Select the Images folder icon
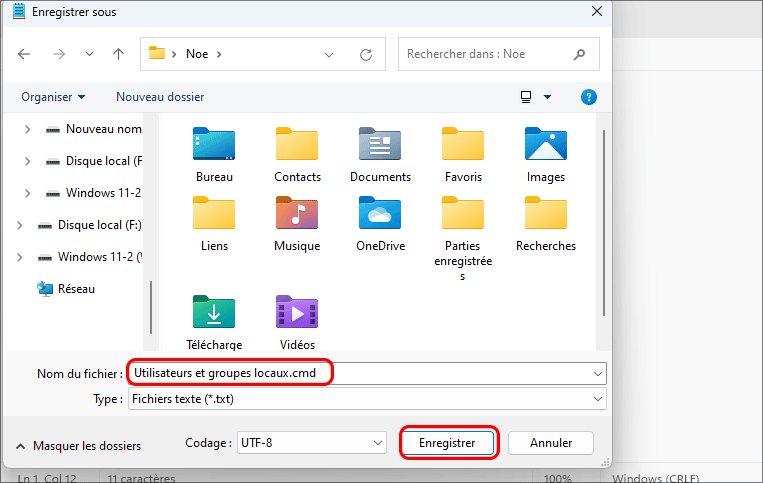This screenshot has height=483, width=763. [x=546, y=147]
